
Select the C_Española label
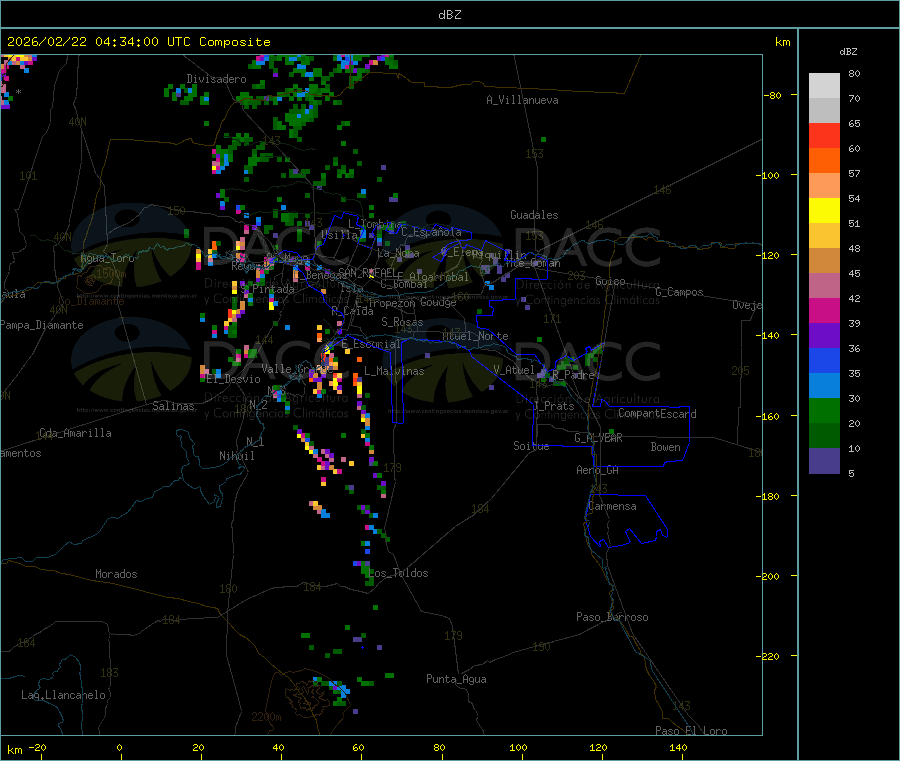point(432,232)
